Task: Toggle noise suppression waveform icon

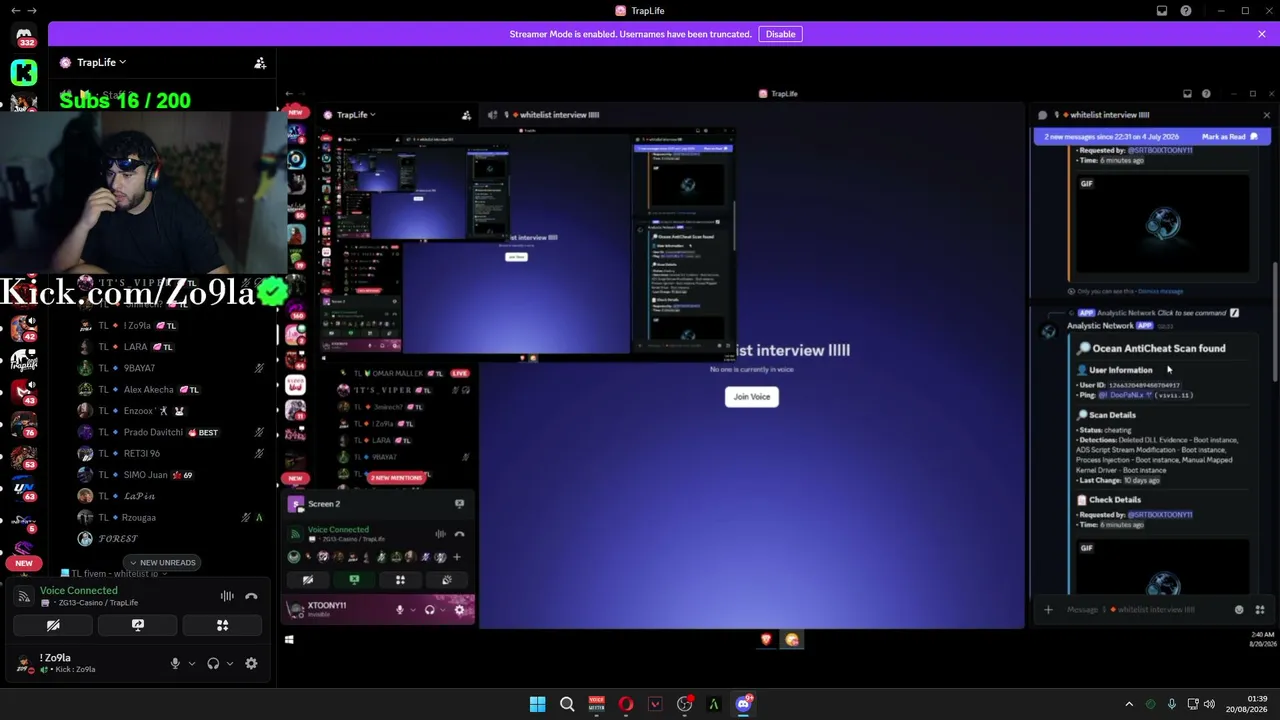Action: pos(227,596)
